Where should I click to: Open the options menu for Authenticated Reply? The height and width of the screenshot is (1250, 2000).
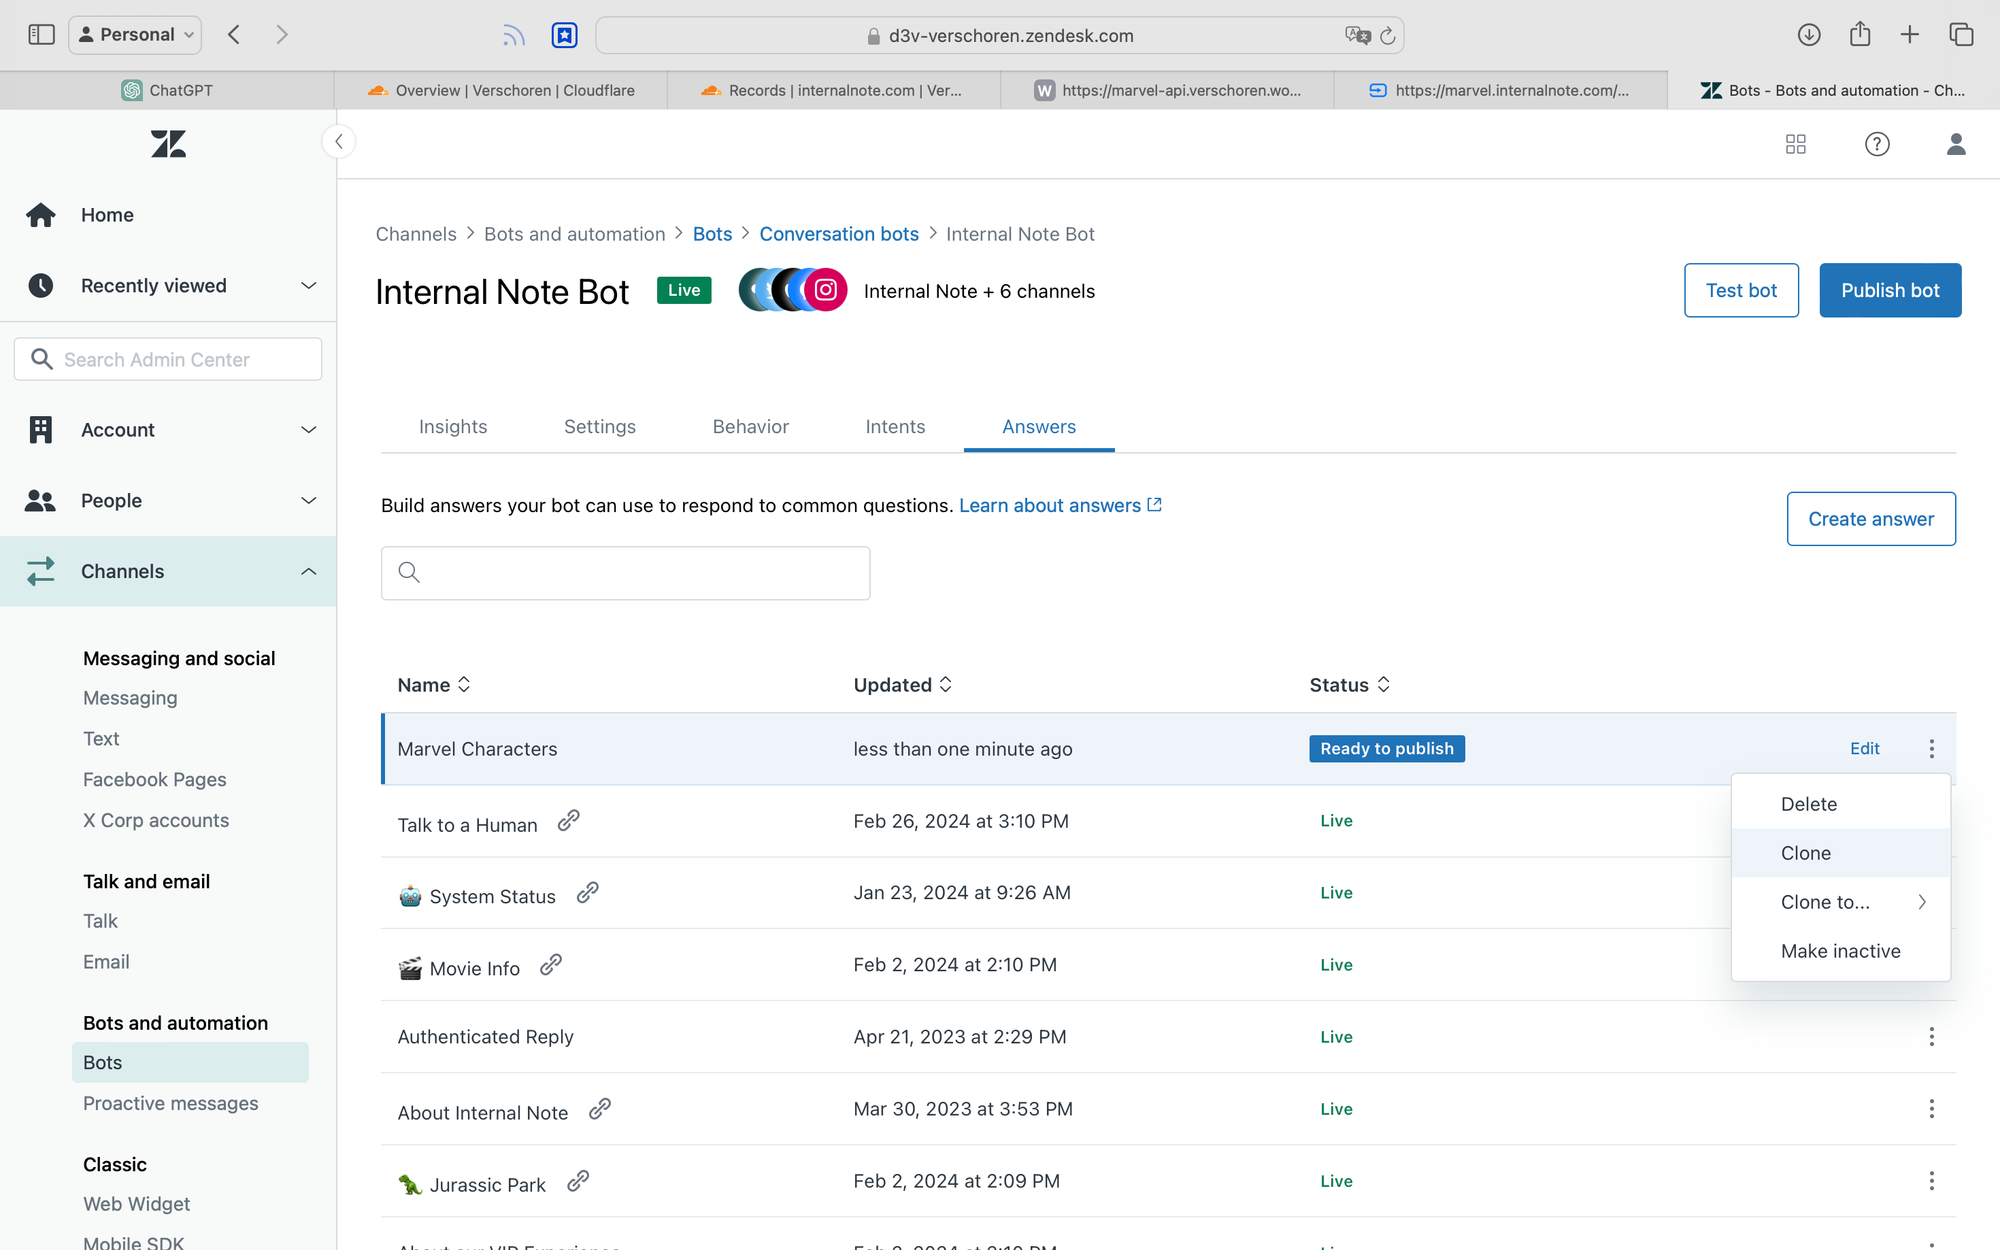click(1931, 1037)
